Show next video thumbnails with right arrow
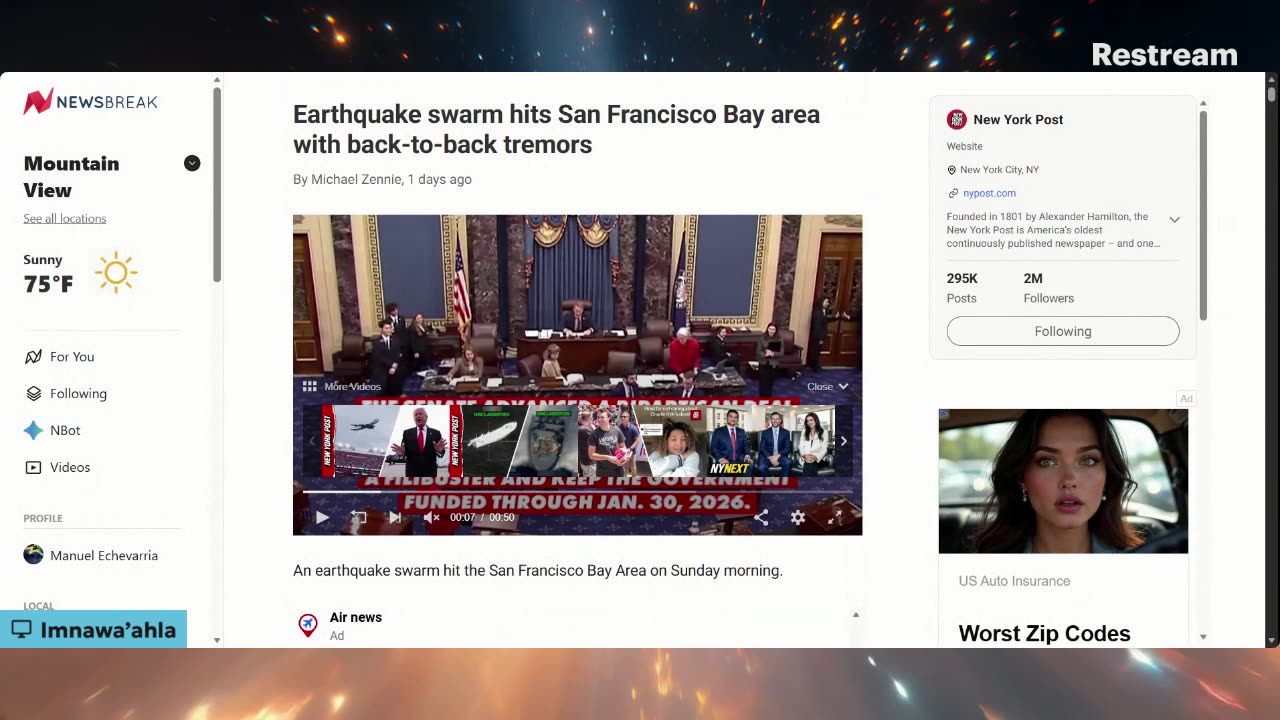 [843, 440]
